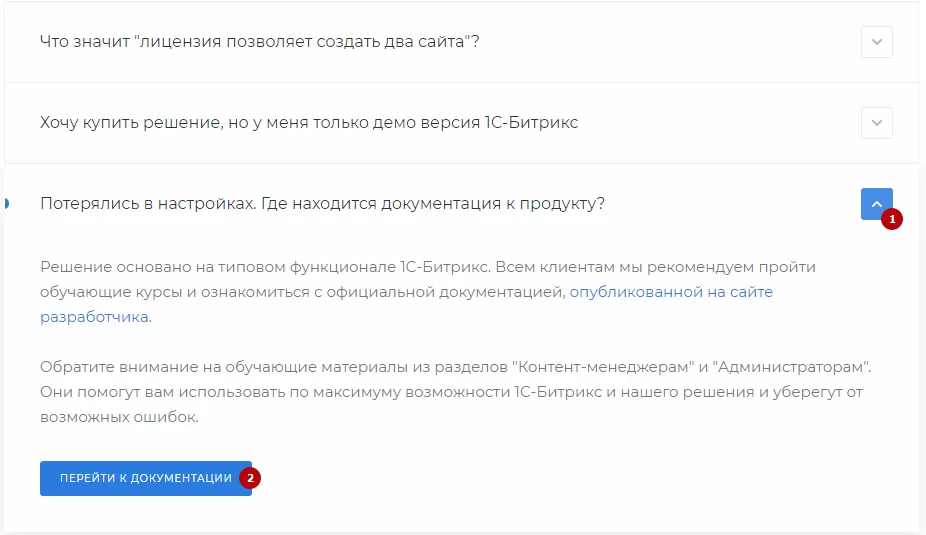Click the blue active marker at left edge
This screenshot has width=926, height=535.
point(6,204)
